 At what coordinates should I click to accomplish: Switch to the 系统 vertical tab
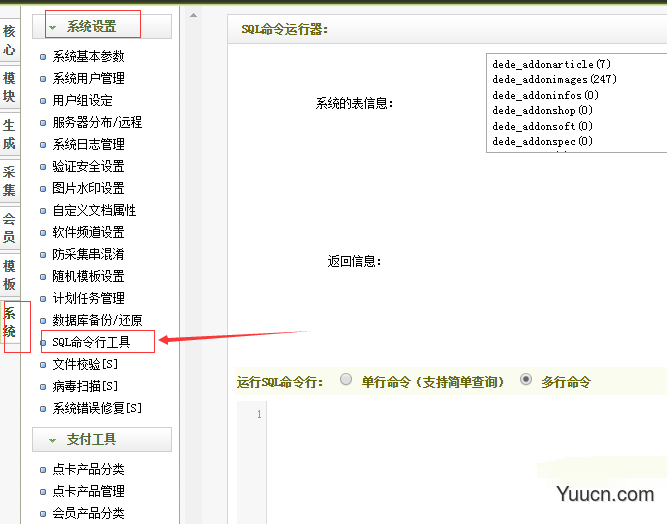pyautogui.click(x=9, y=322)
